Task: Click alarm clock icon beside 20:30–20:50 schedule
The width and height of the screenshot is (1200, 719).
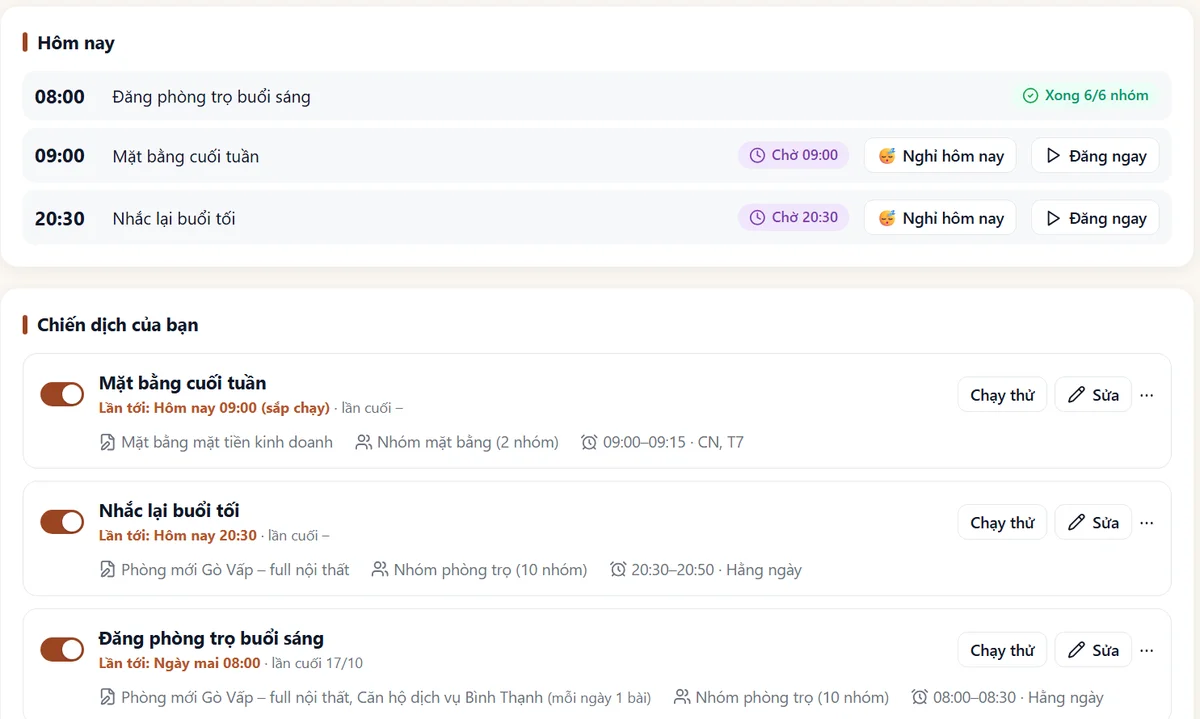Action: coord(618,570)
